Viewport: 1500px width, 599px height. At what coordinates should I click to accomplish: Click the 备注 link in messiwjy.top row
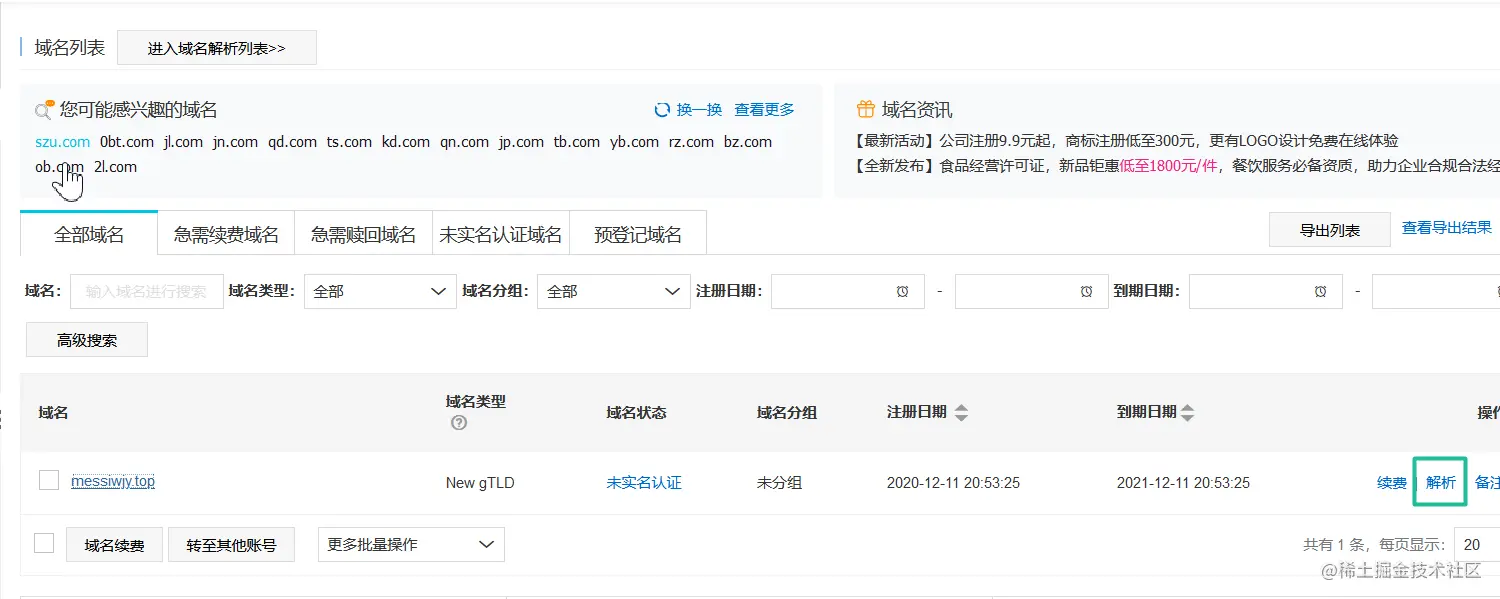tap(1488, 482)
